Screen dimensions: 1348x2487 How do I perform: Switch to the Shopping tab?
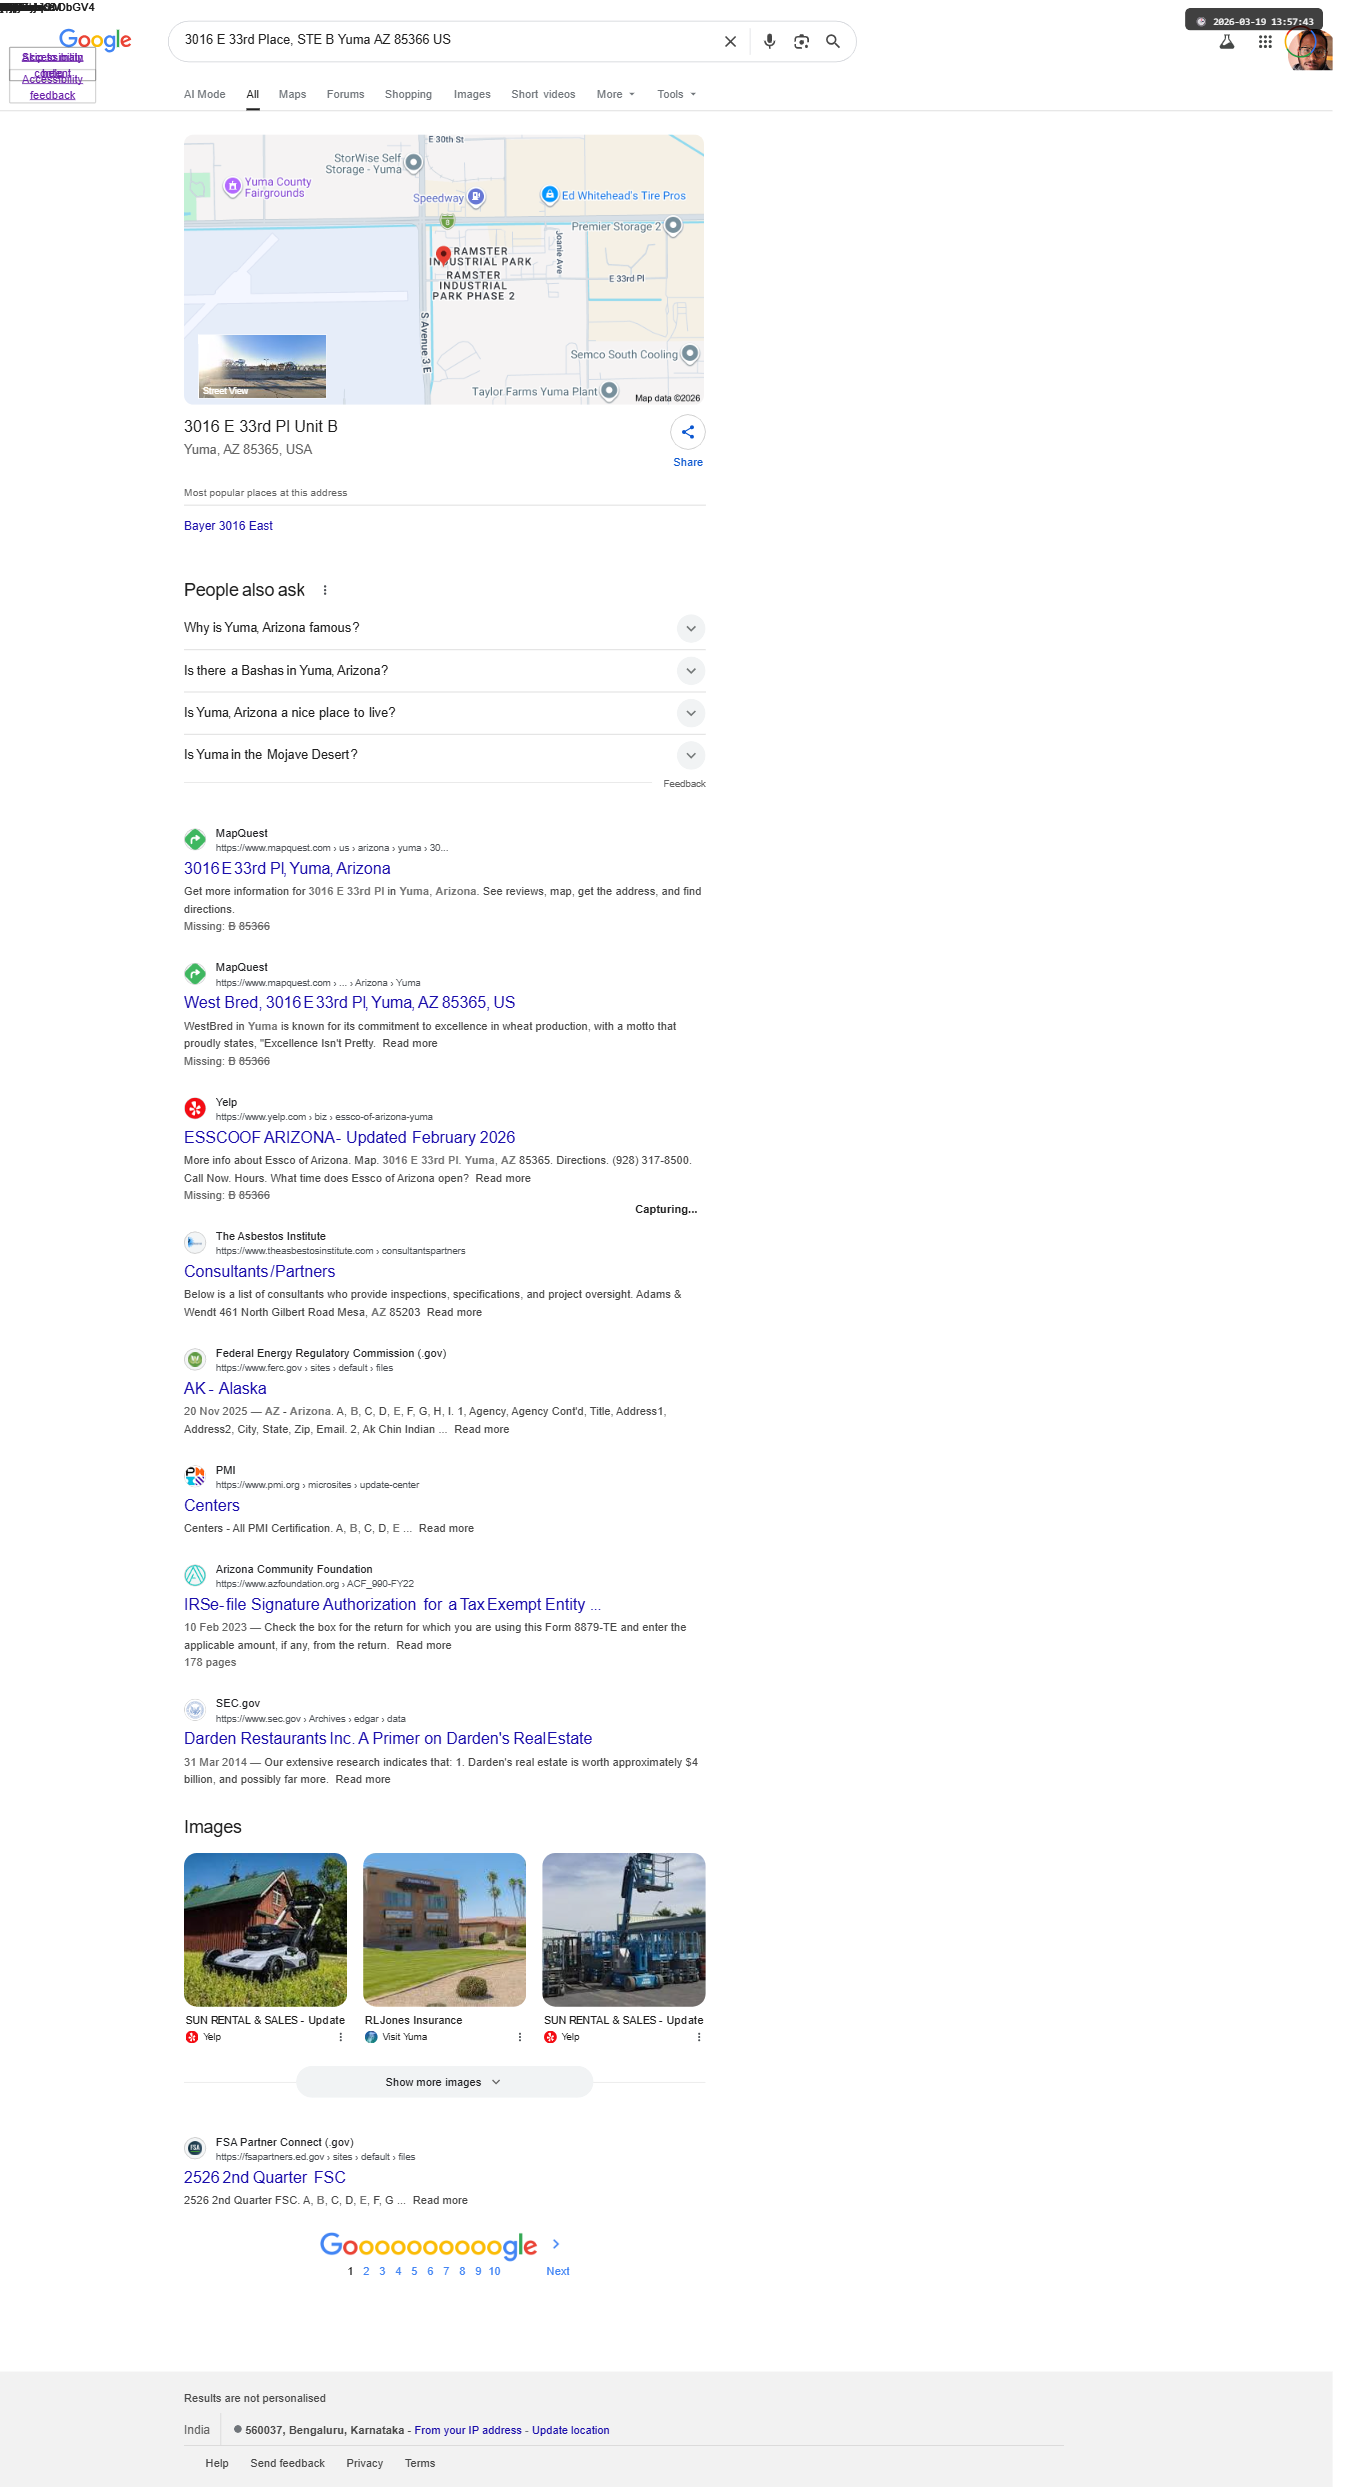[x=408, y=95]
